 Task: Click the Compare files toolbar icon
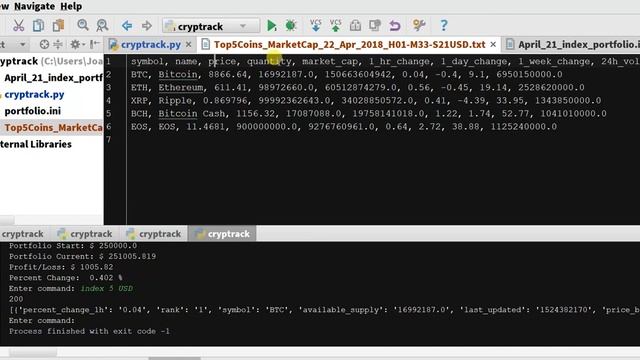[375, 26]
